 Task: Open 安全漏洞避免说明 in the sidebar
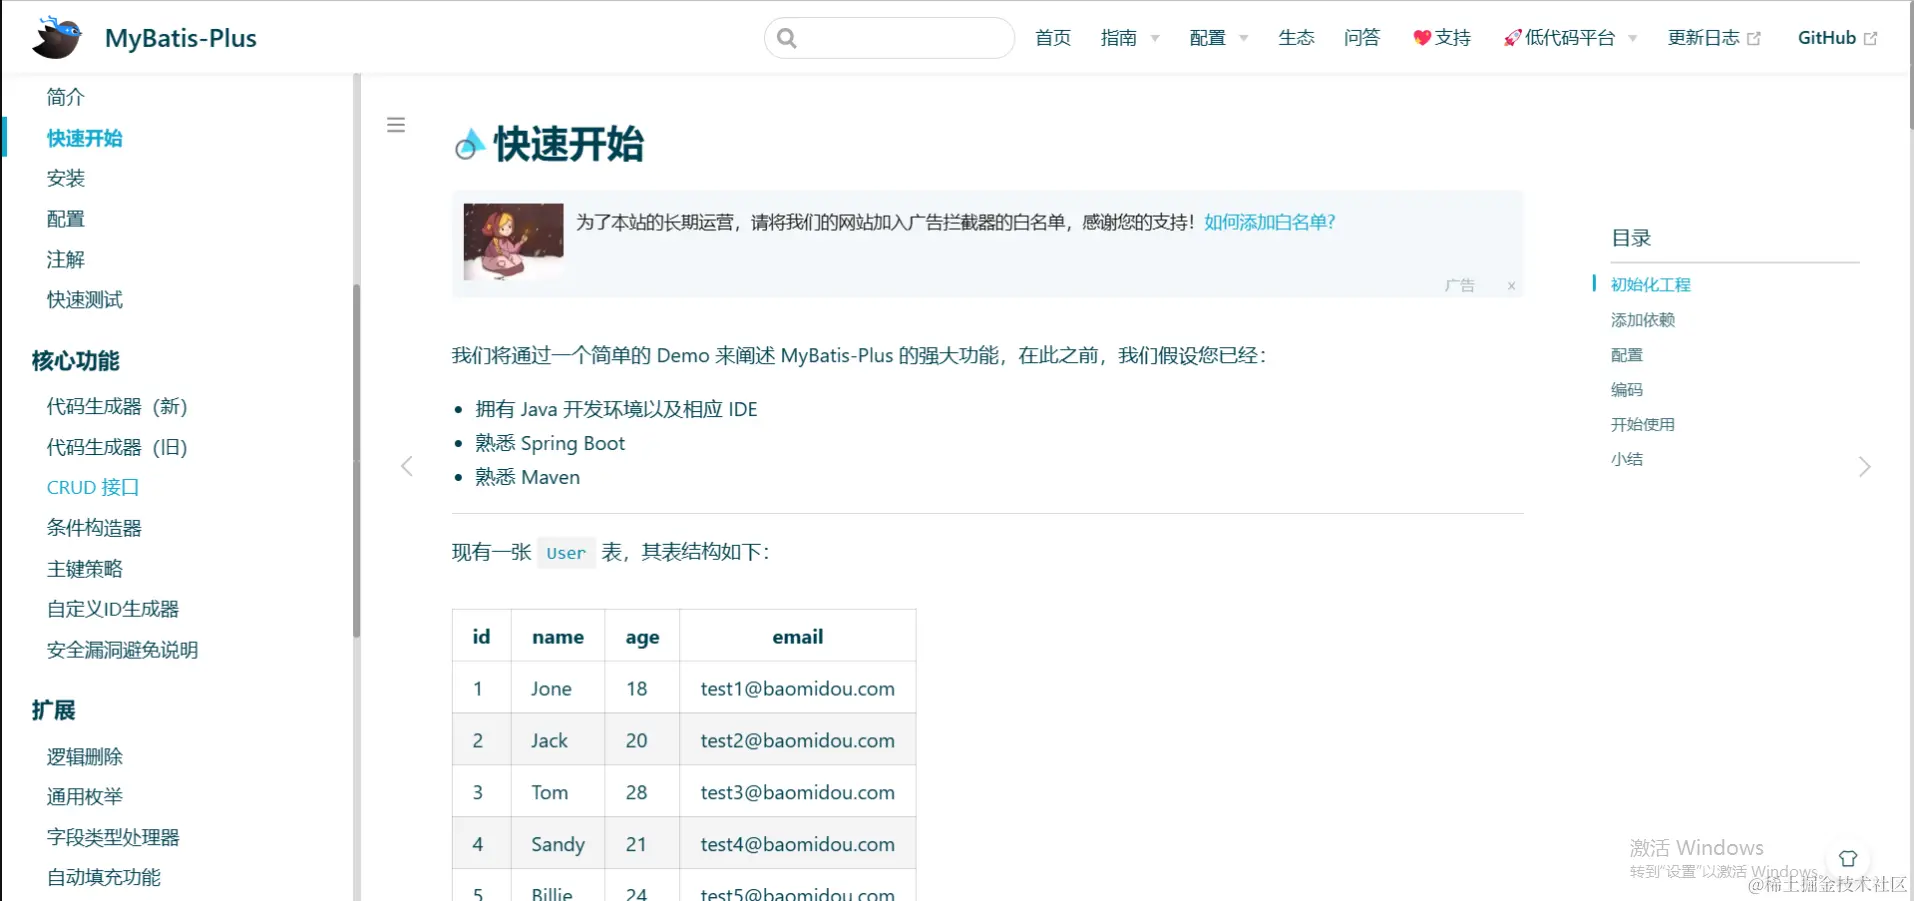click(x=122, y=650)
